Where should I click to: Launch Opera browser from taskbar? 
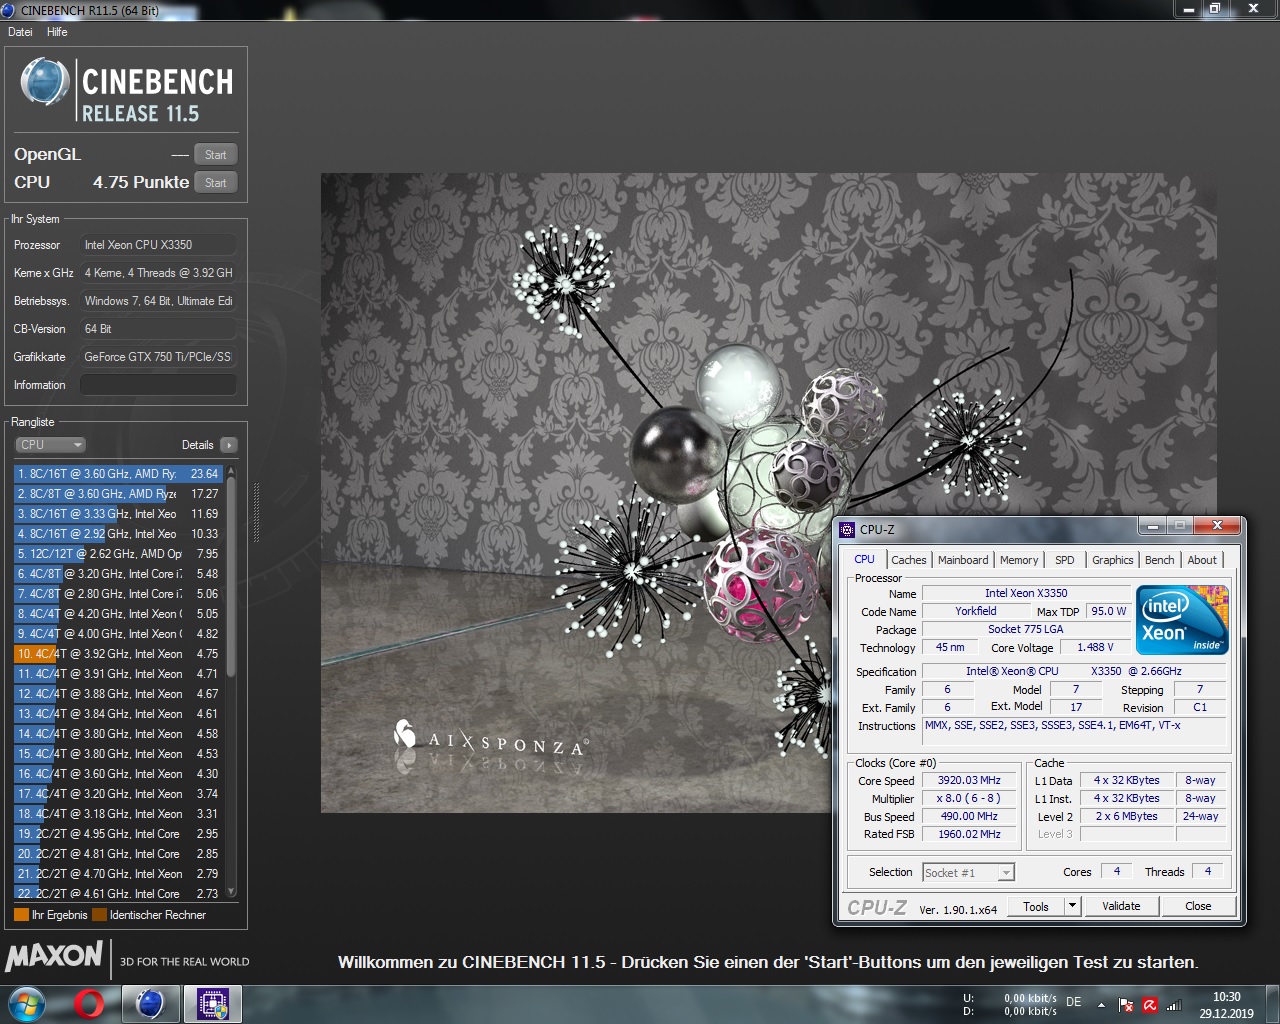pyautogui.click(x=89, y=1004)
